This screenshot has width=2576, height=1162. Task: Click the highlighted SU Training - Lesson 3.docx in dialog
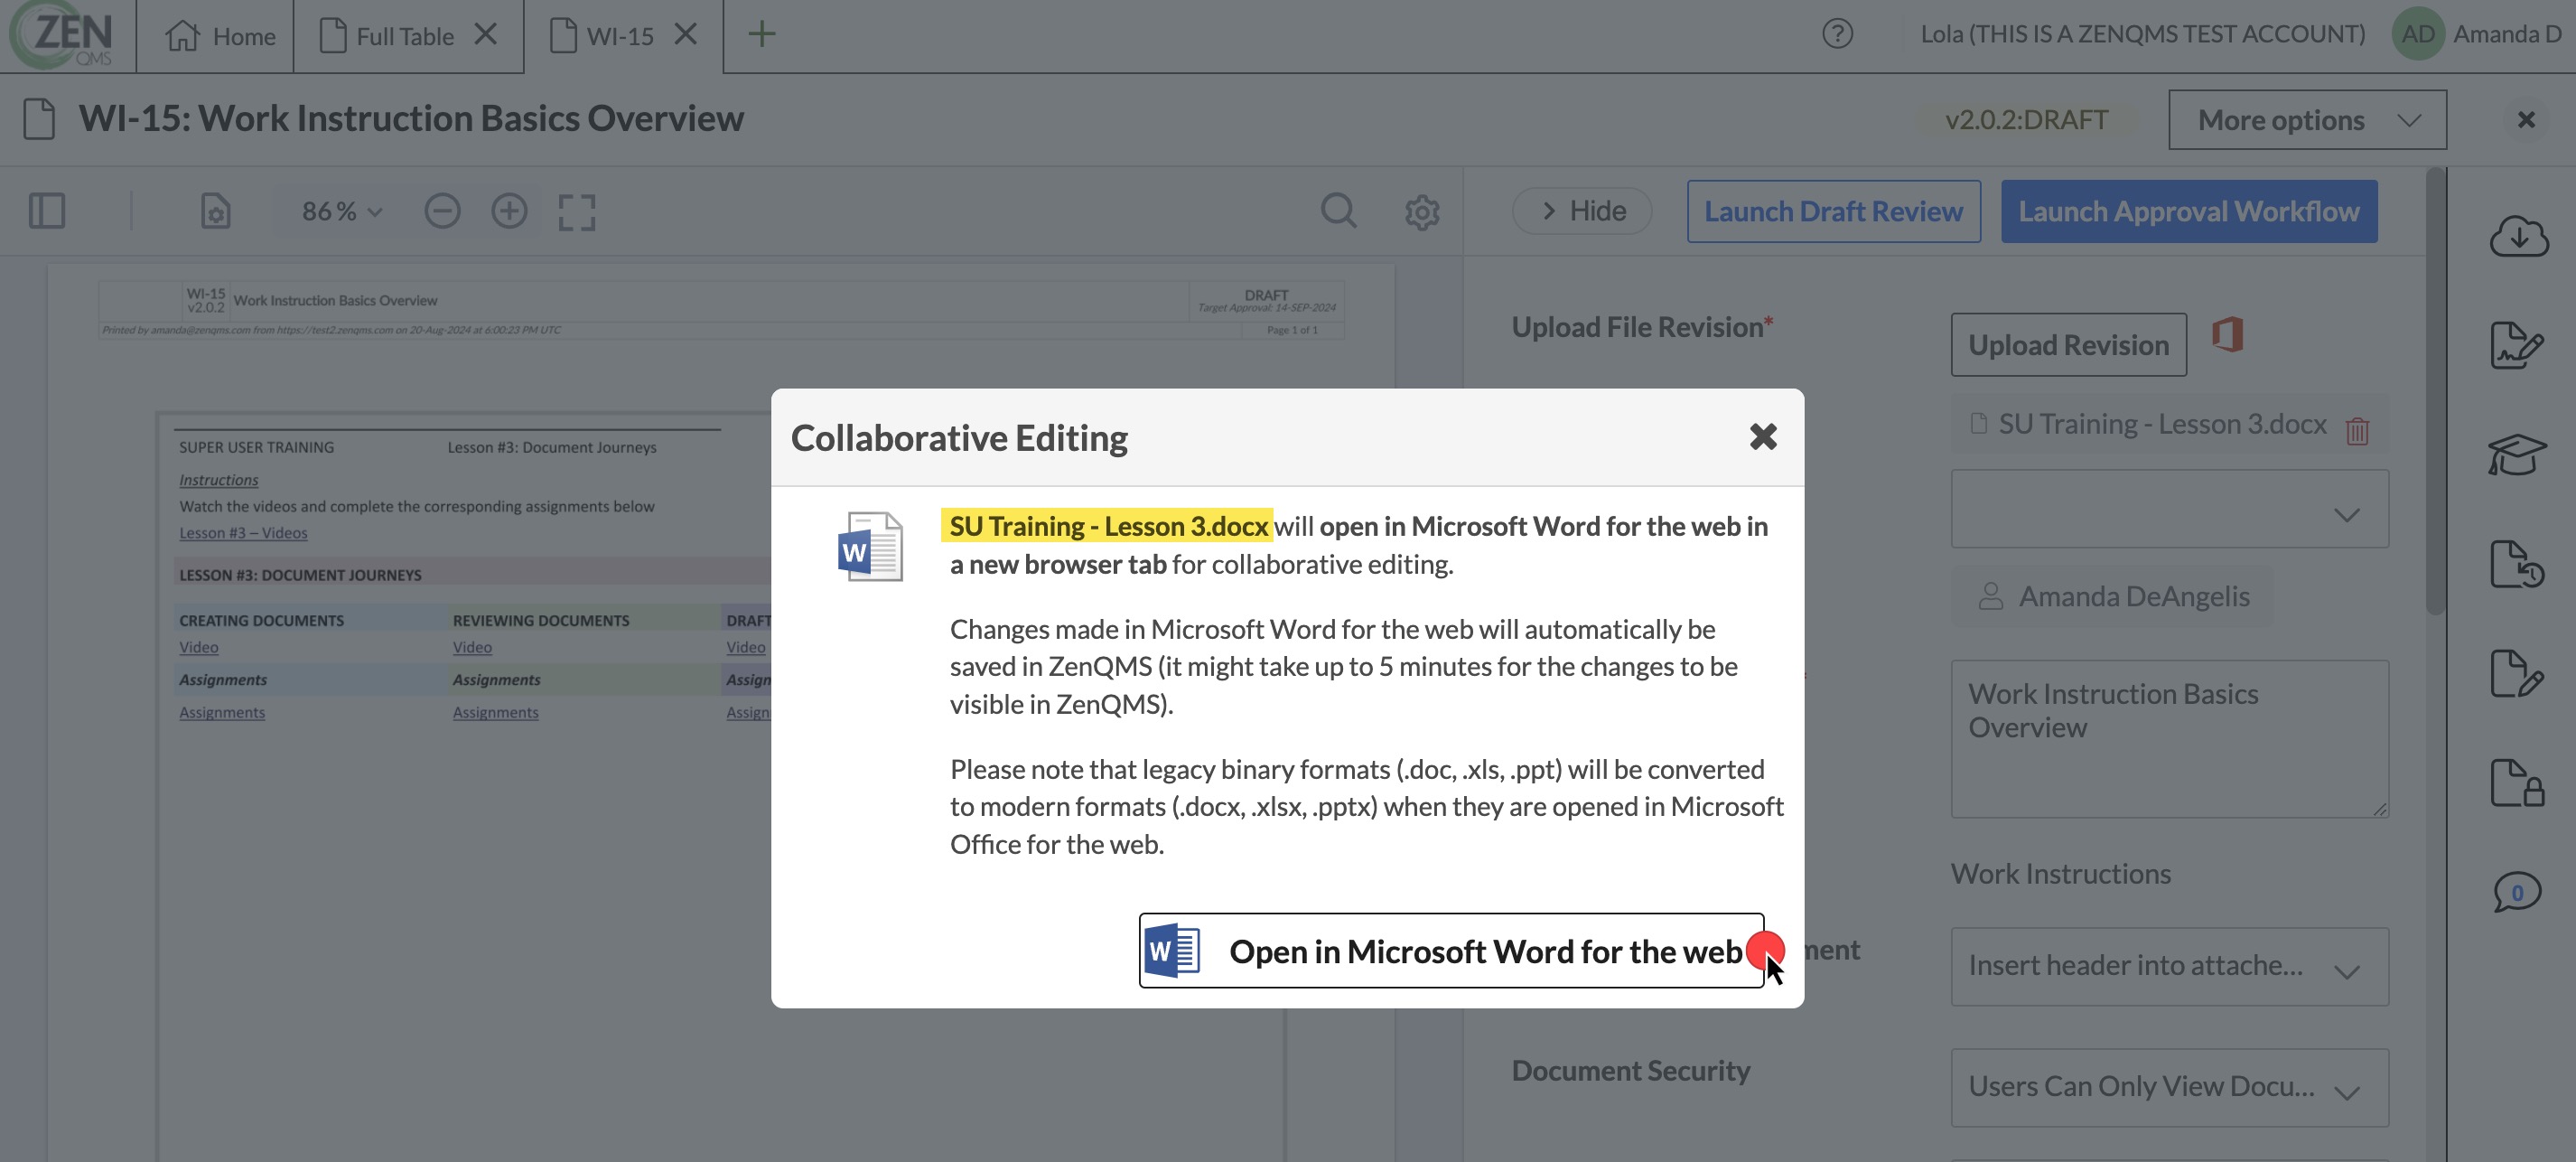(x=1107, y=526)
